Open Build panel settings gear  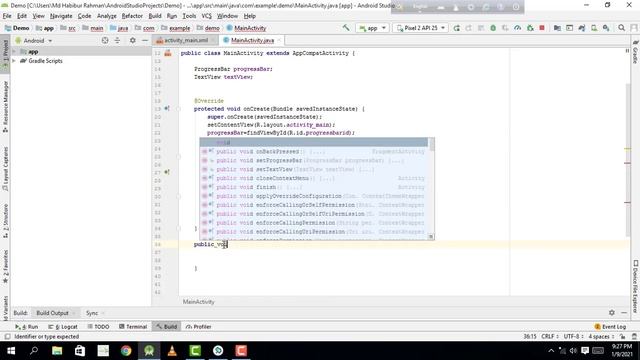[611, 313]
